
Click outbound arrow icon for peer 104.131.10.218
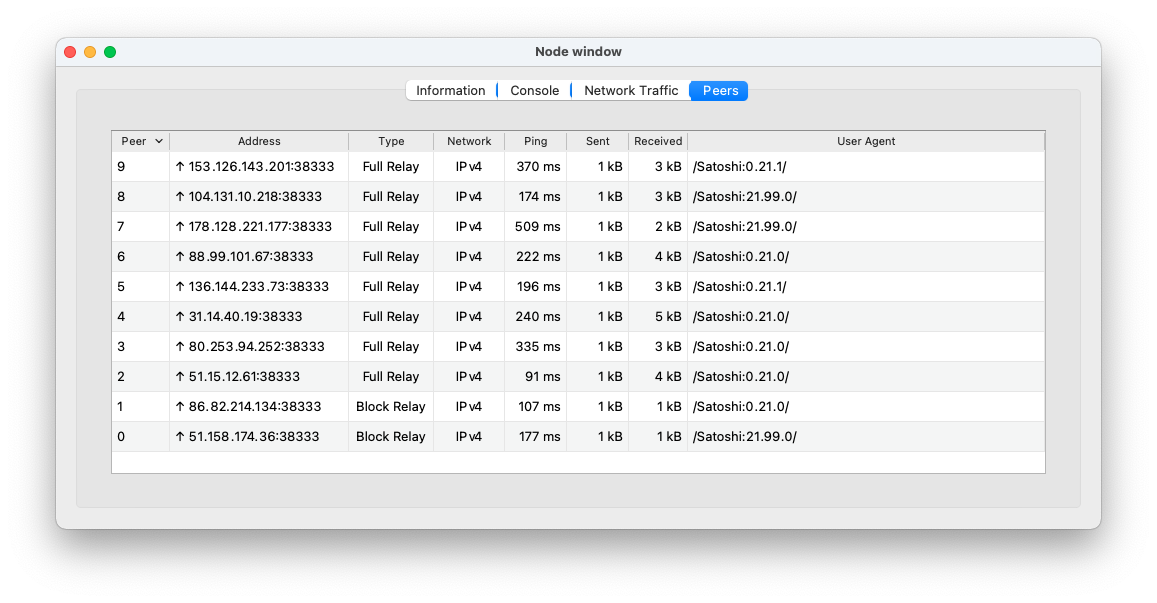pyautogui.click(x=180, y=197)
